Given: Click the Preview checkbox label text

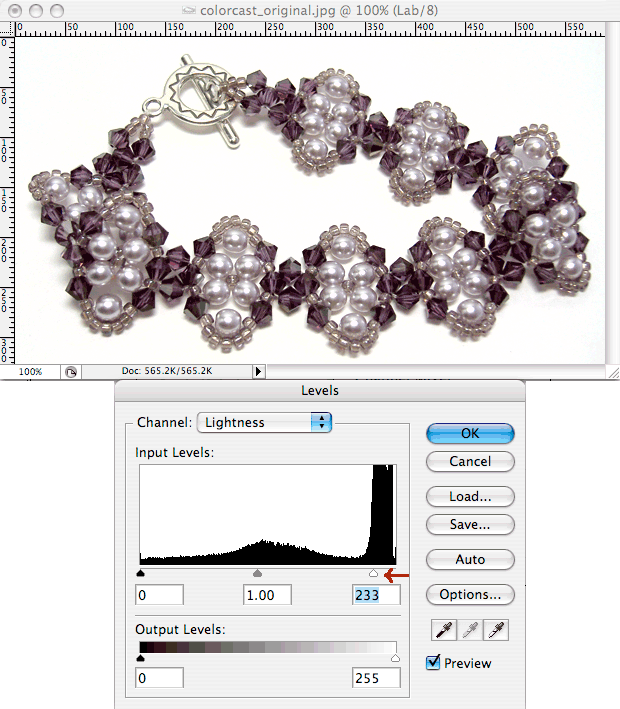Looking at the screenshot, I should pos(468,663).
